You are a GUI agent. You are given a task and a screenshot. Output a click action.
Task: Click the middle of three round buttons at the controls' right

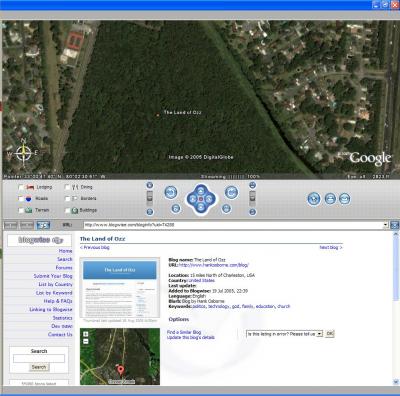coord(330,199)
